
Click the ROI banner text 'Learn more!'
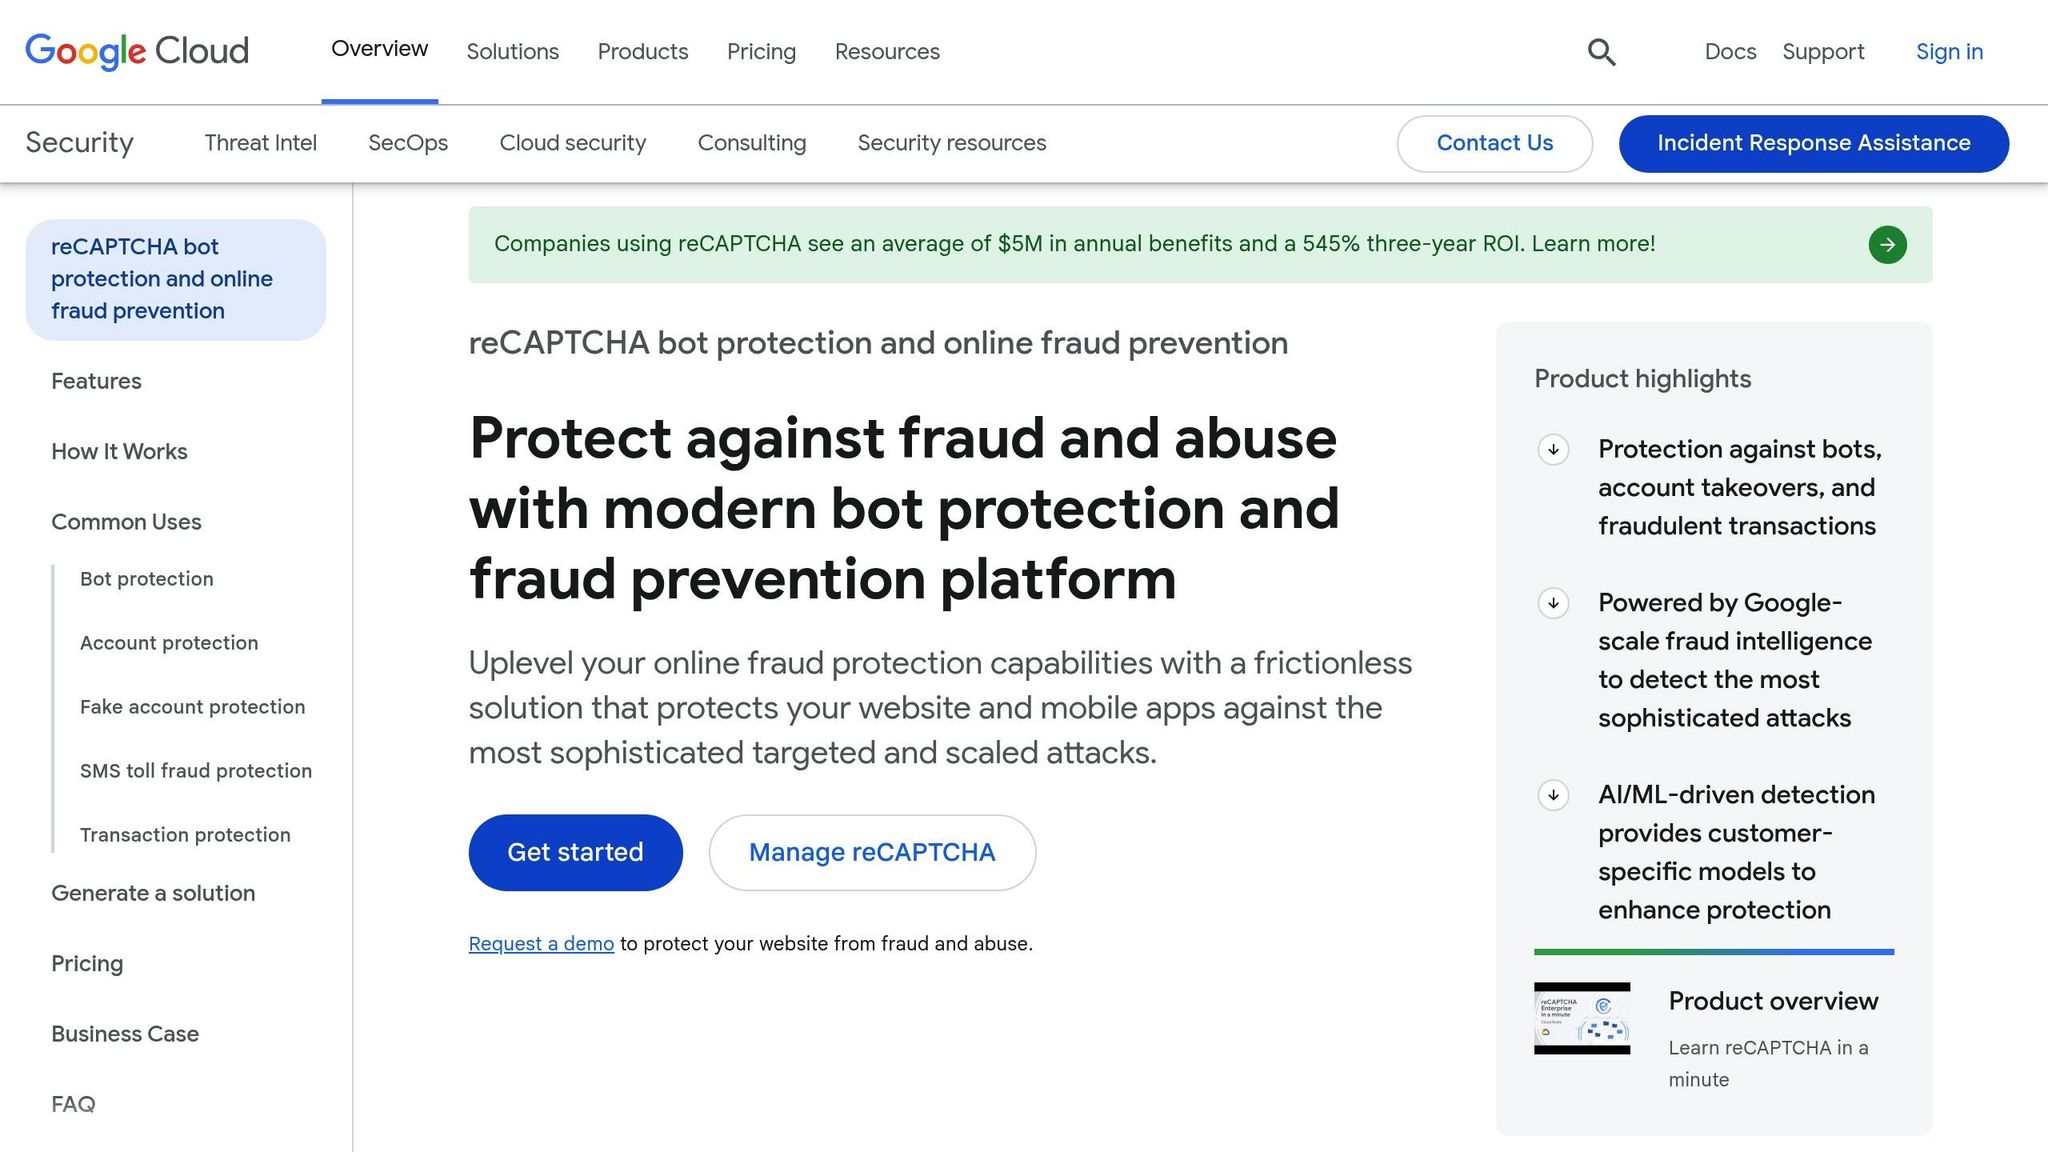click(1593, 244)
